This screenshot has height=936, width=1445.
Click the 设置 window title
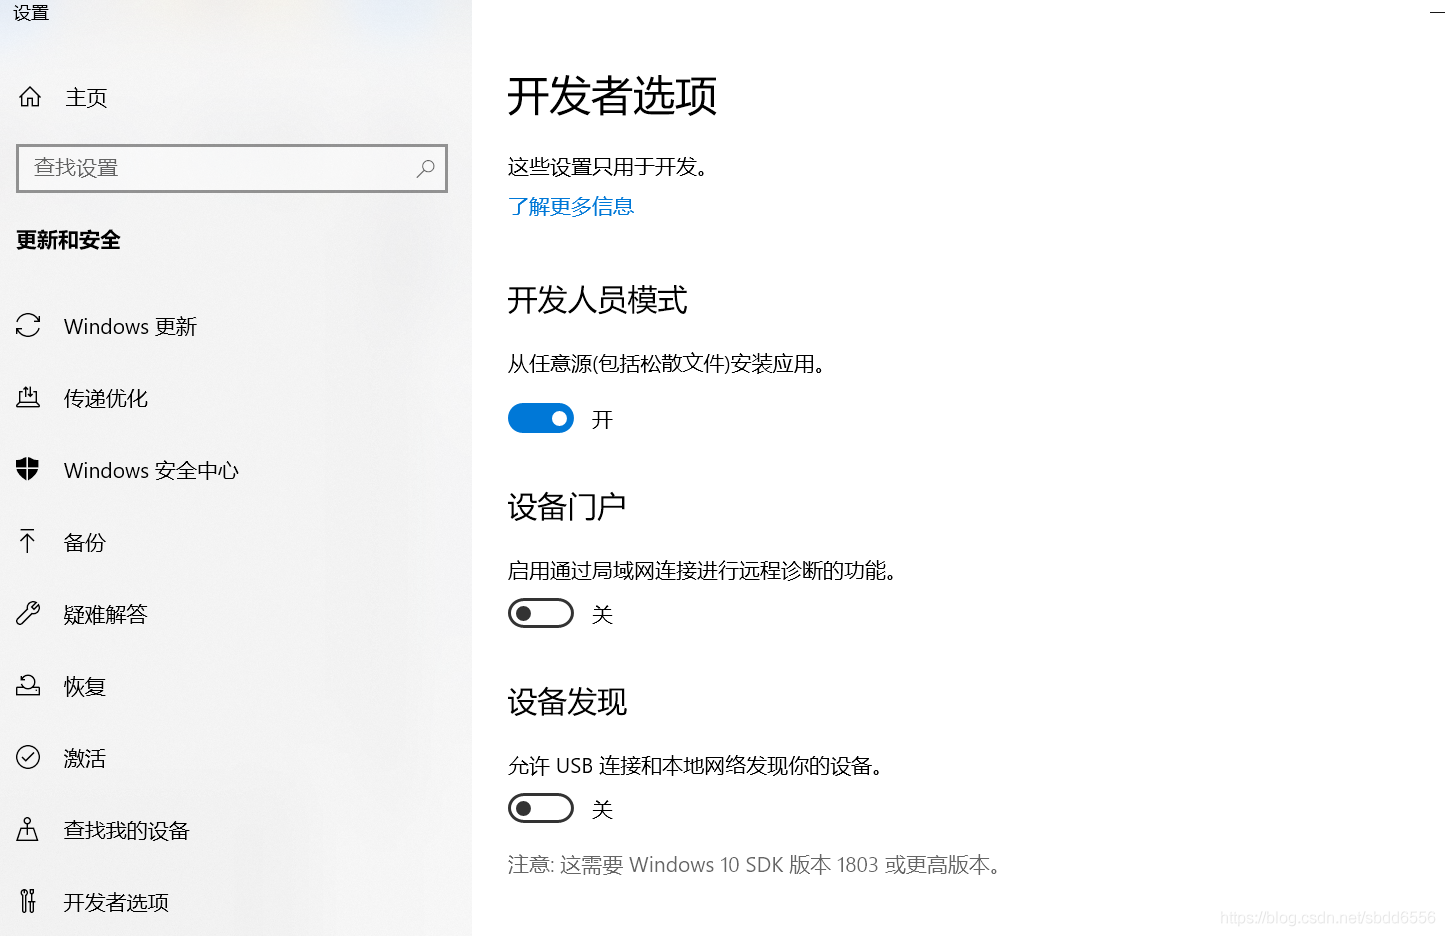31,13
